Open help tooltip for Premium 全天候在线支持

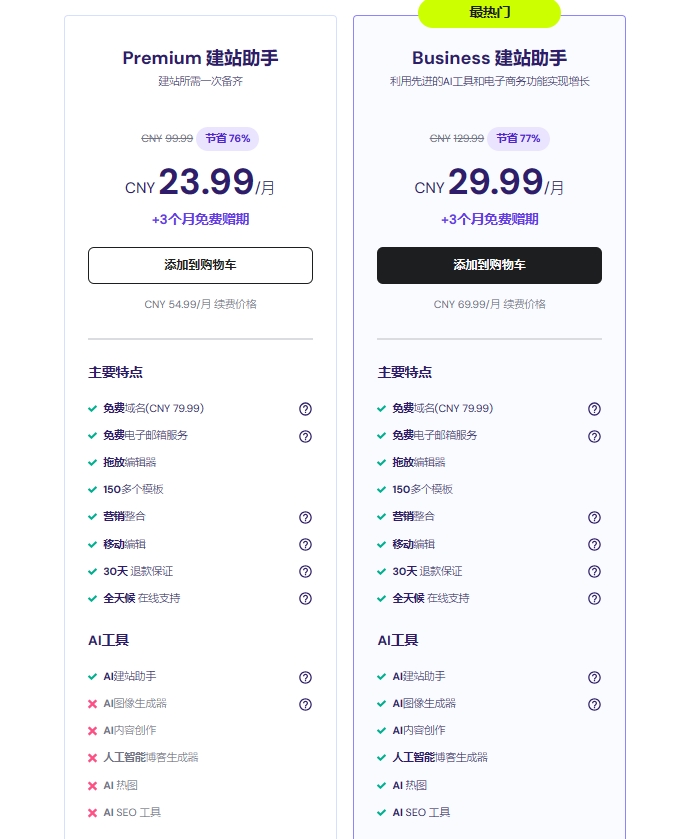(305, 598)
